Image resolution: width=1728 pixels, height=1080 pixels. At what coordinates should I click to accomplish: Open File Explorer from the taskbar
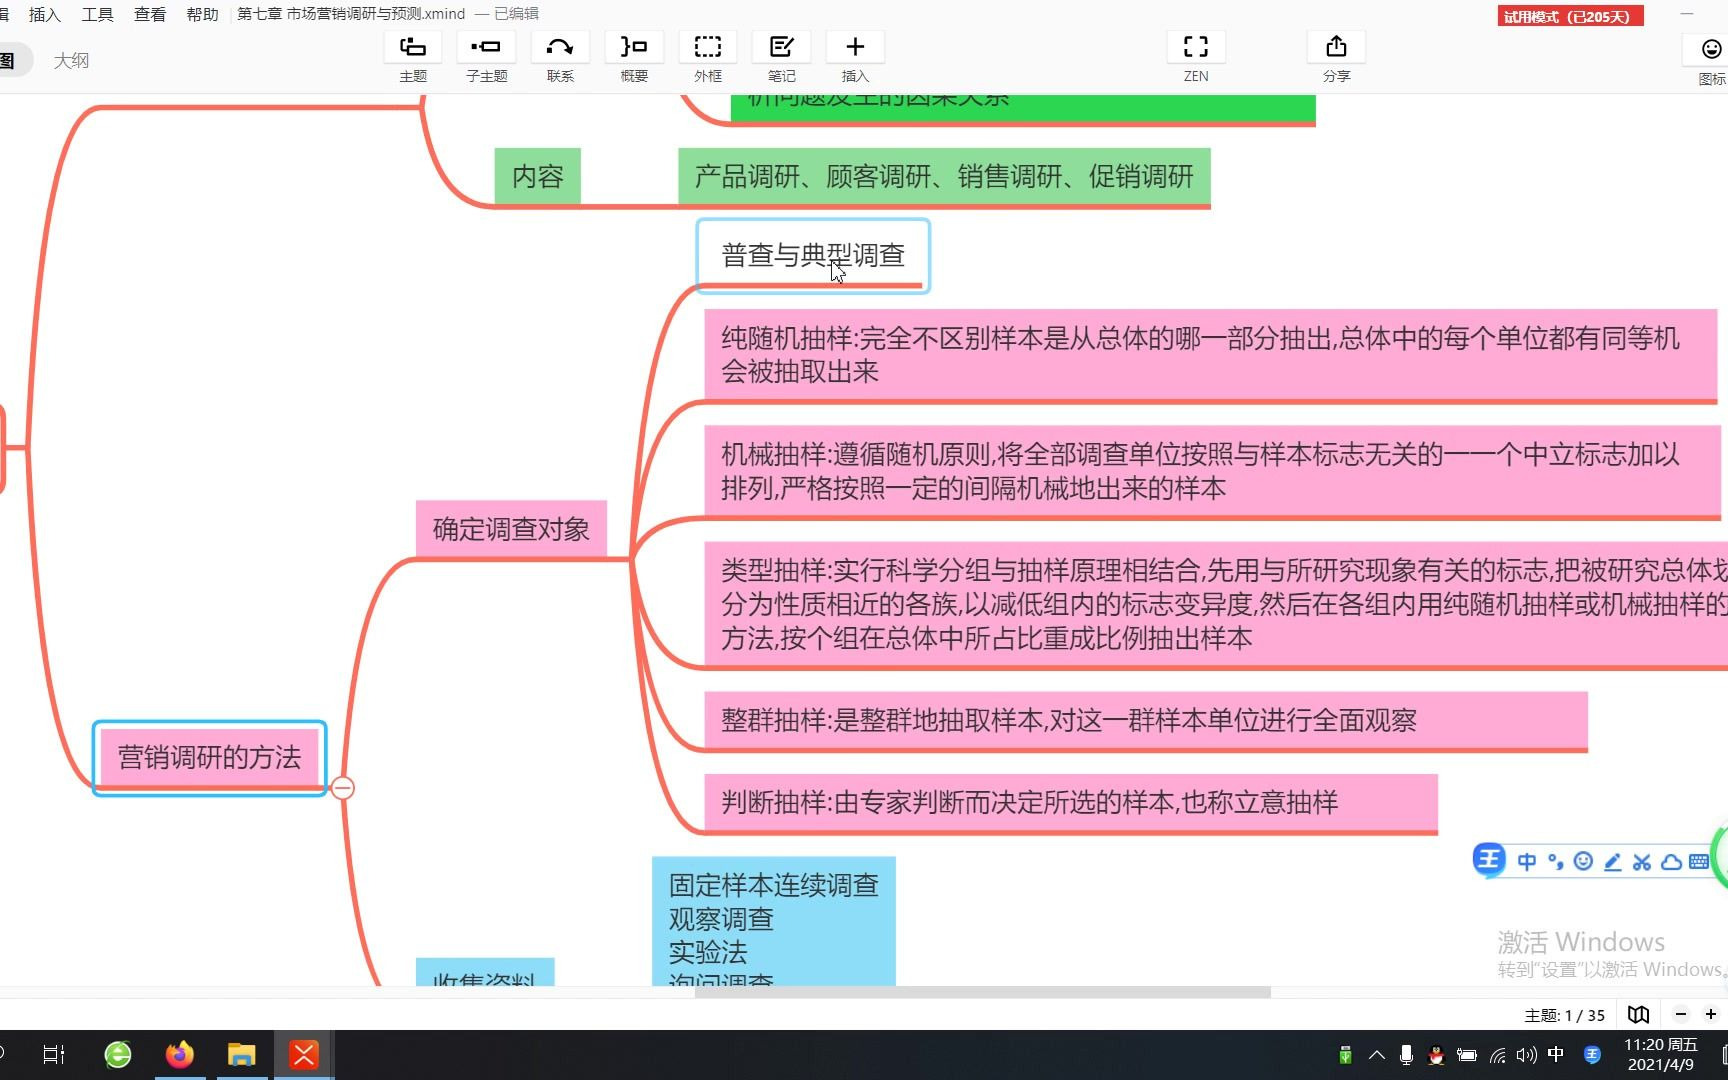[x=242, y=1054]
